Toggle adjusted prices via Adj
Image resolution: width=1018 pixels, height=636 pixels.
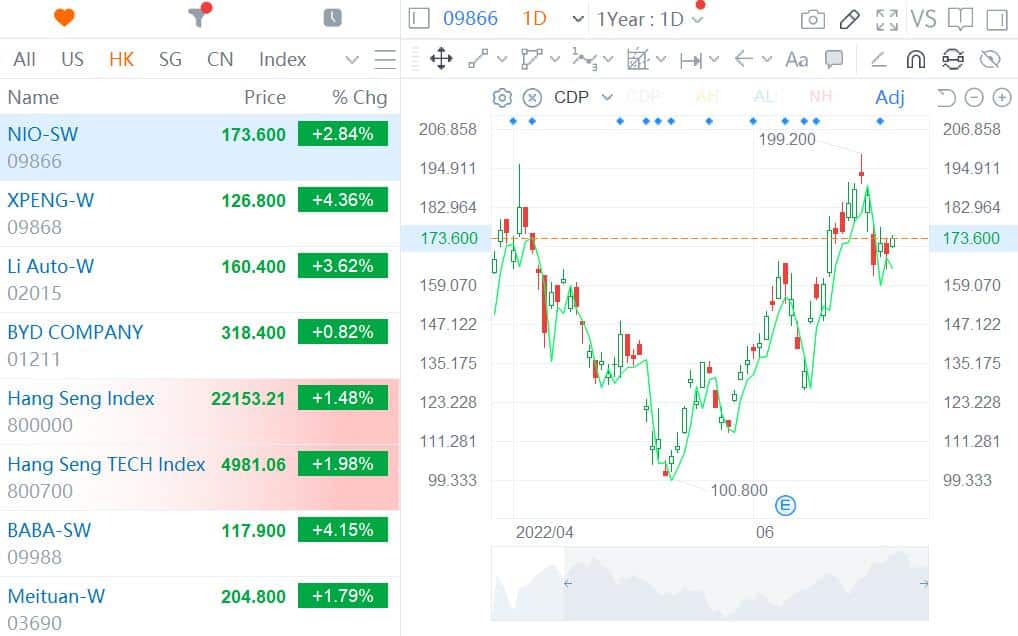pos(889,97)
